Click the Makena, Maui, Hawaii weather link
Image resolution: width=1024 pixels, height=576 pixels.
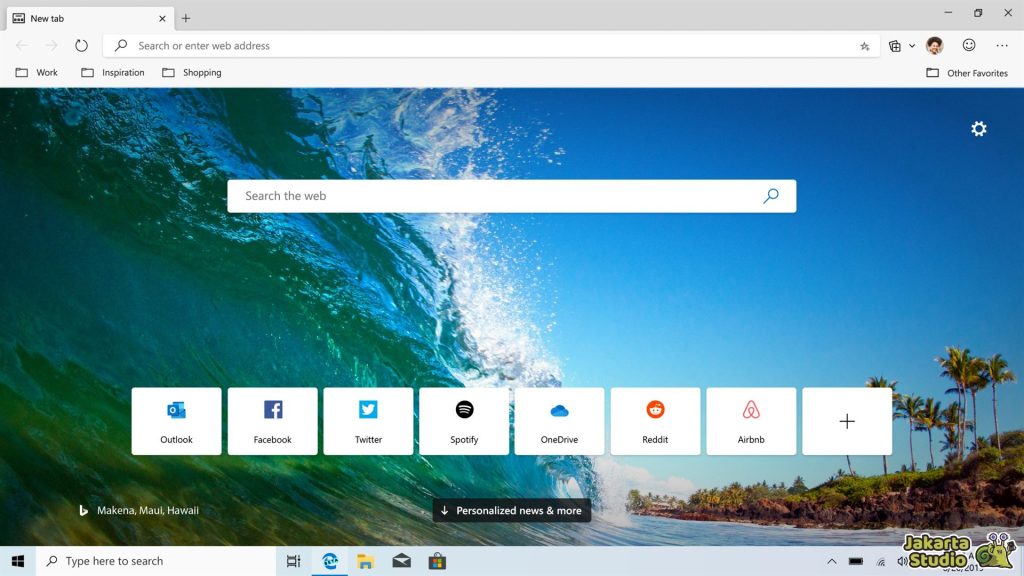click(x=146, y=510)
